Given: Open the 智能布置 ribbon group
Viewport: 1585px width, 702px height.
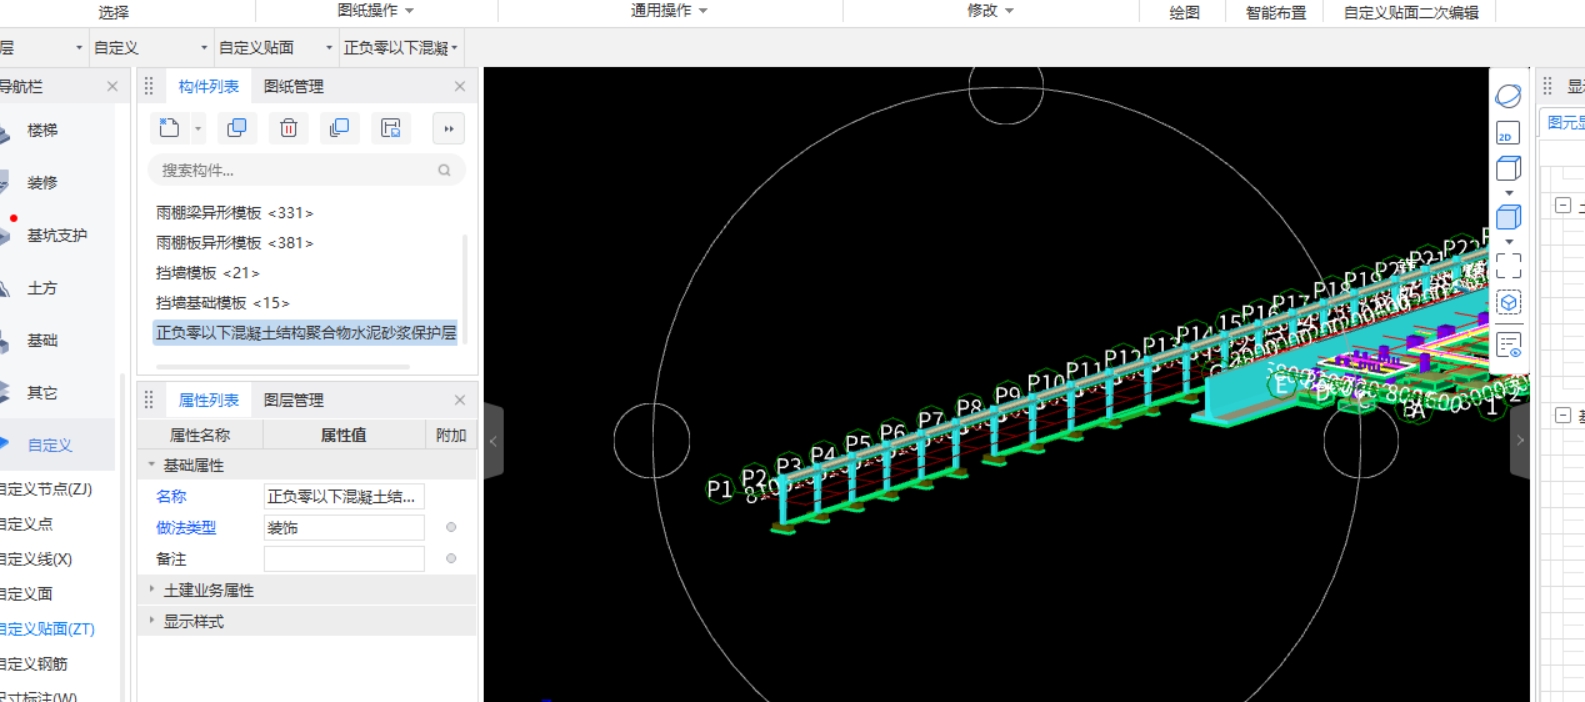Looking at the screenshot, I should pos(1276,12).
